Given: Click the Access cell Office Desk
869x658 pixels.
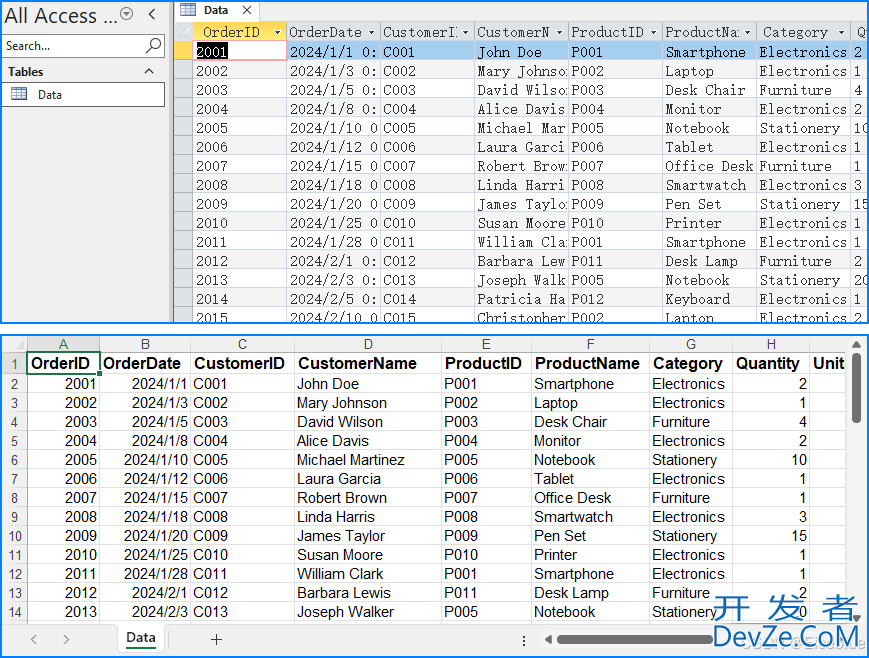Looking at the screenshot, I should coord(709,166).
